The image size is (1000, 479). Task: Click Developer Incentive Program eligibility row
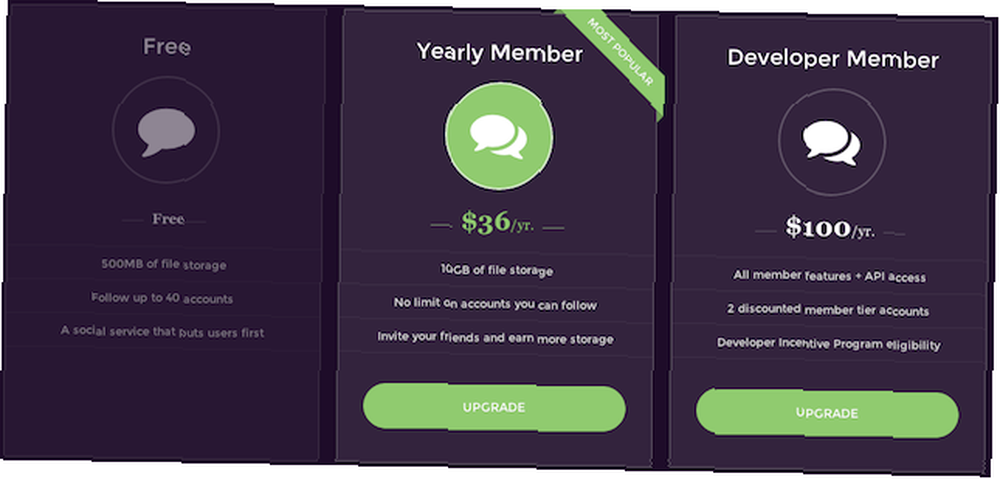tap(828, 344)
